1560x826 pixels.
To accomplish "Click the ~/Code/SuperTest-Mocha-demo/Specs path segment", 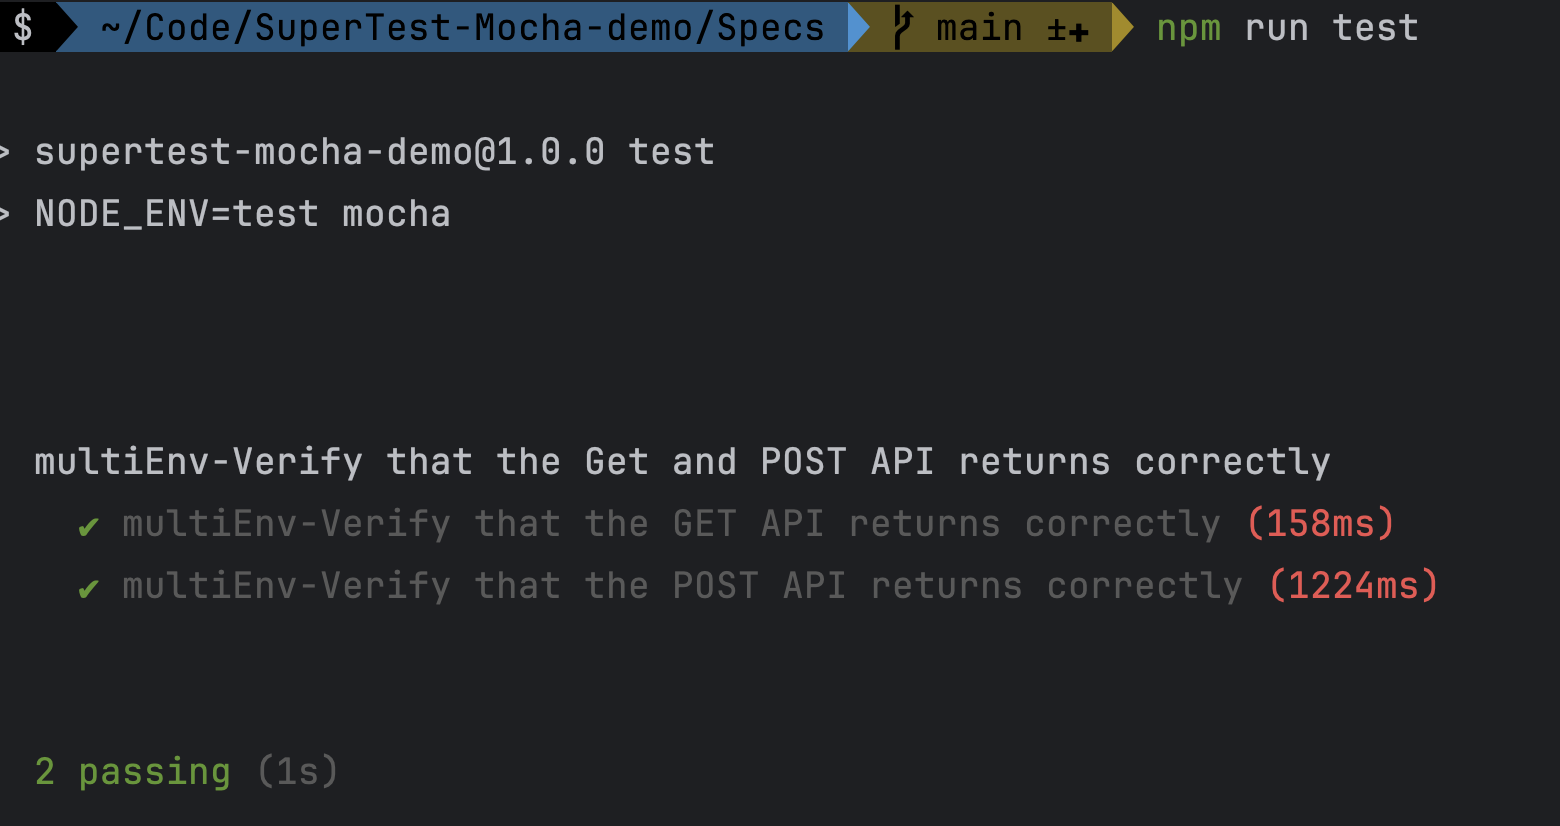I will [x=463, y=27].
